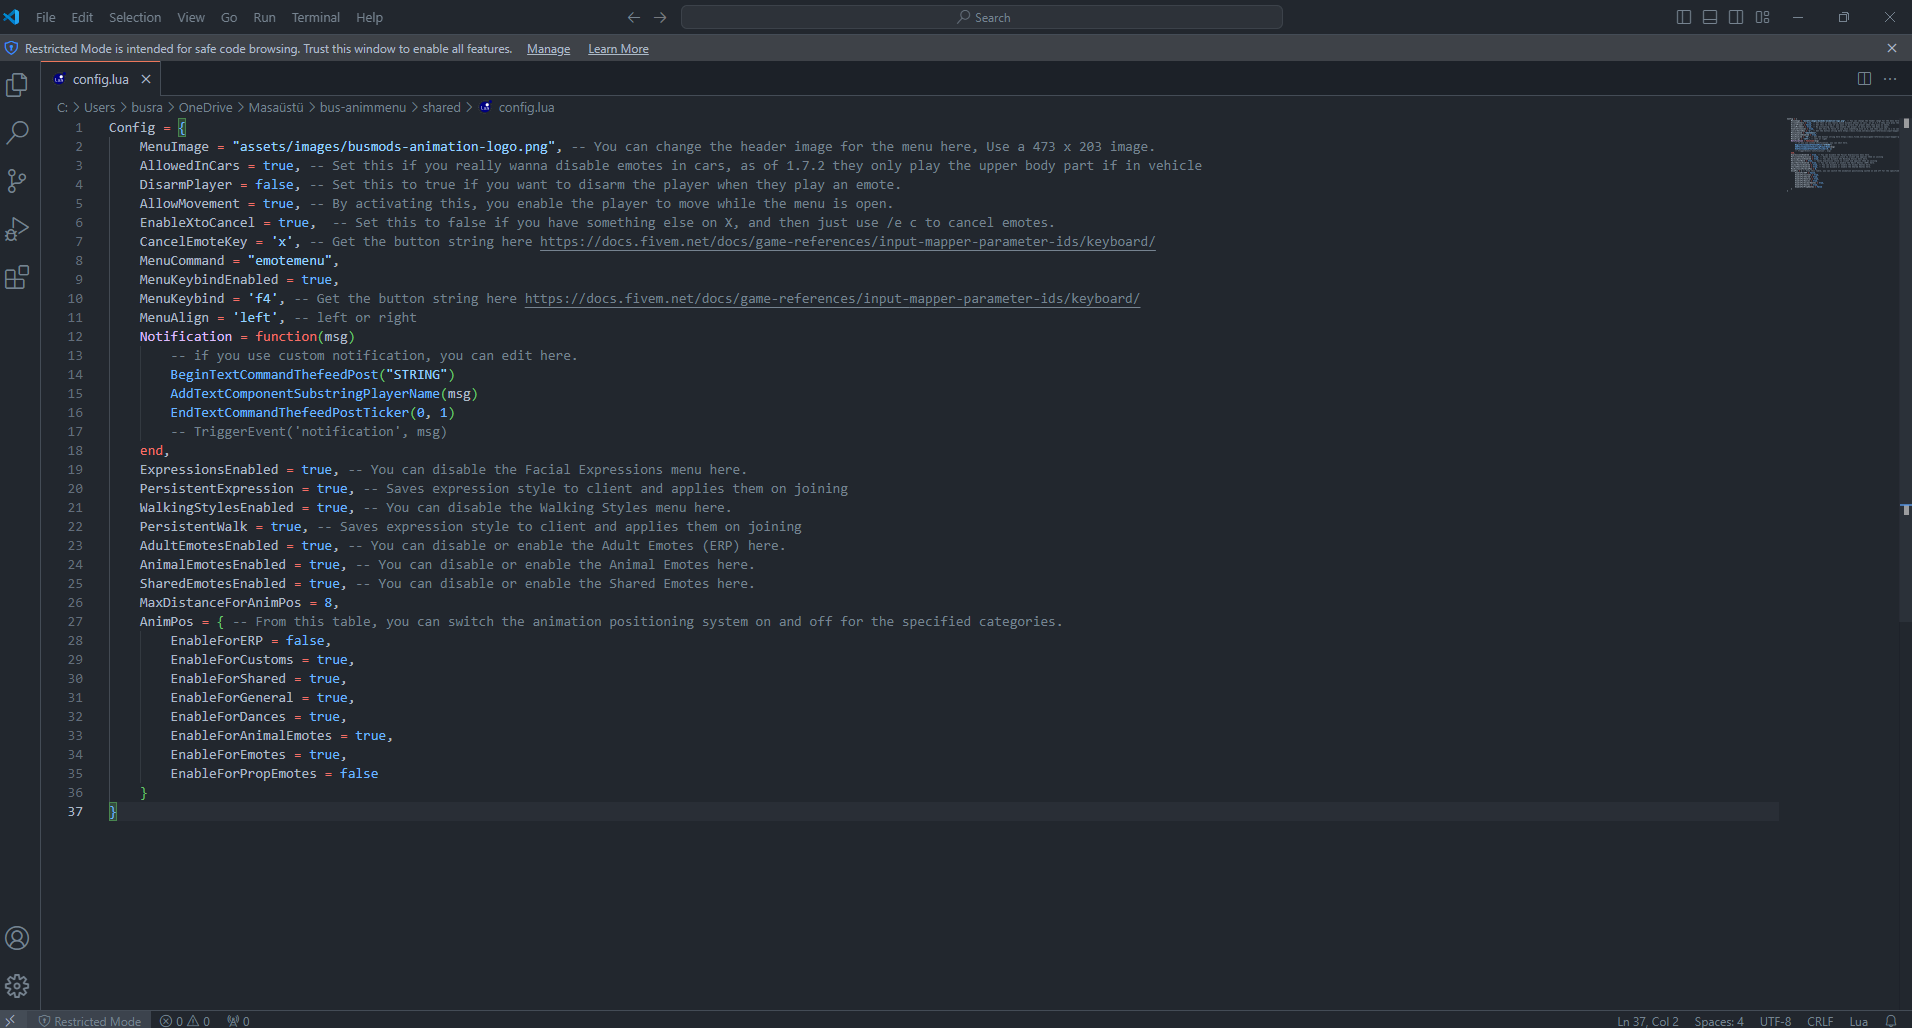This screenshot has width=1912, height=1028.
Task: Open the Run menu
Action: point(264,17)
